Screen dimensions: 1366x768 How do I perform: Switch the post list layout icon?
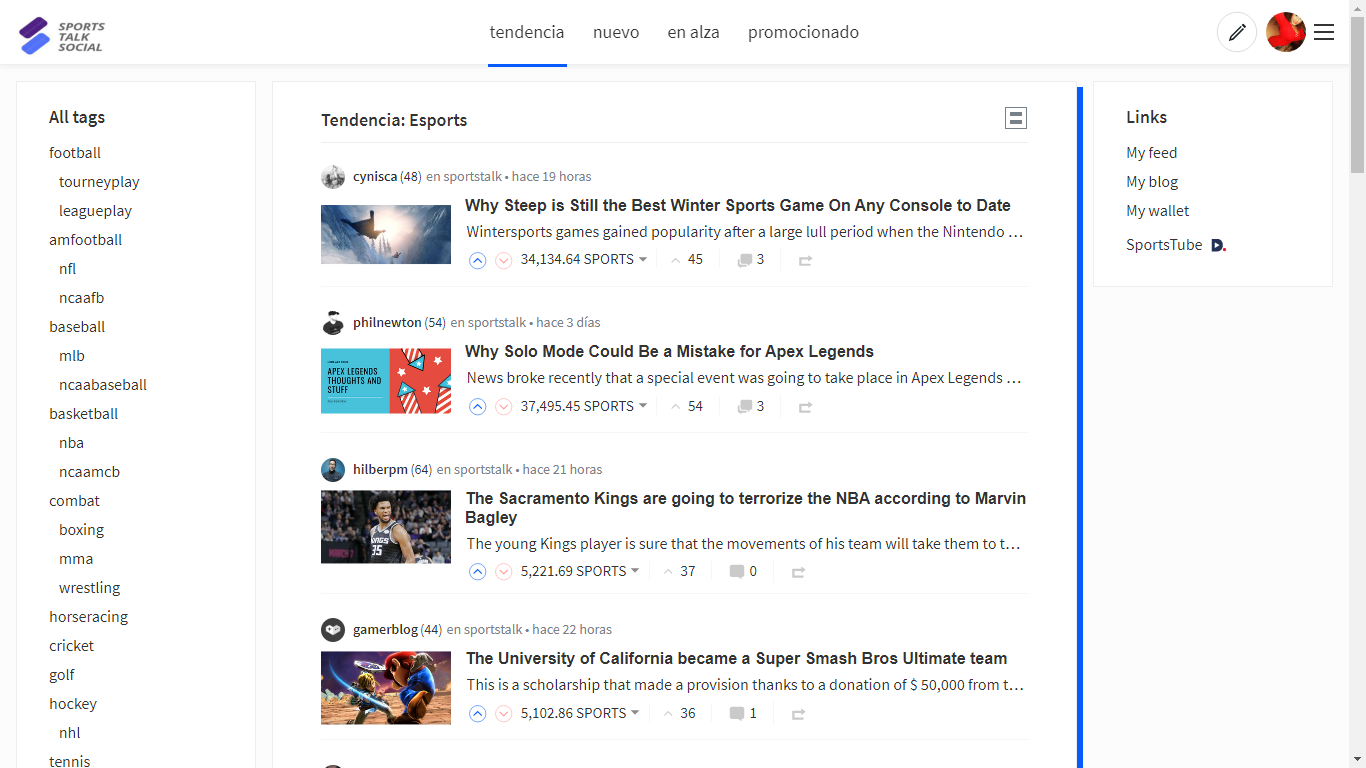(1016, 118)
